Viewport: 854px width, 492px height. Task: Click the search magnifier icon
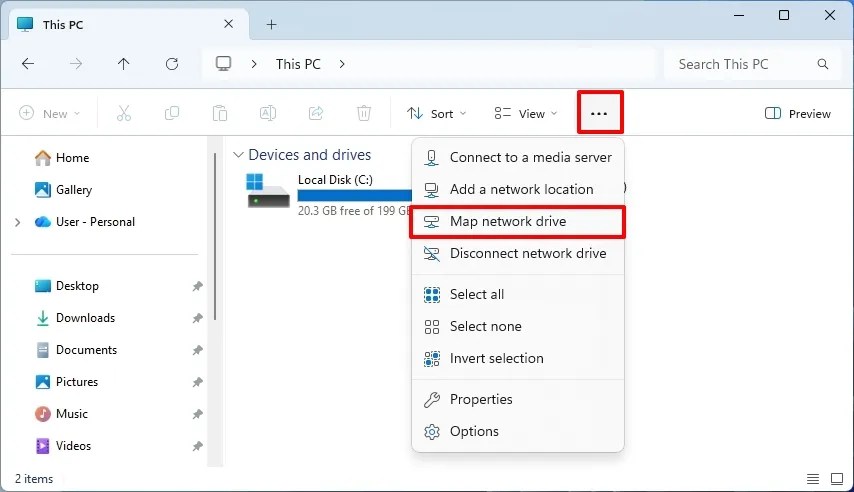pos(822,64)
